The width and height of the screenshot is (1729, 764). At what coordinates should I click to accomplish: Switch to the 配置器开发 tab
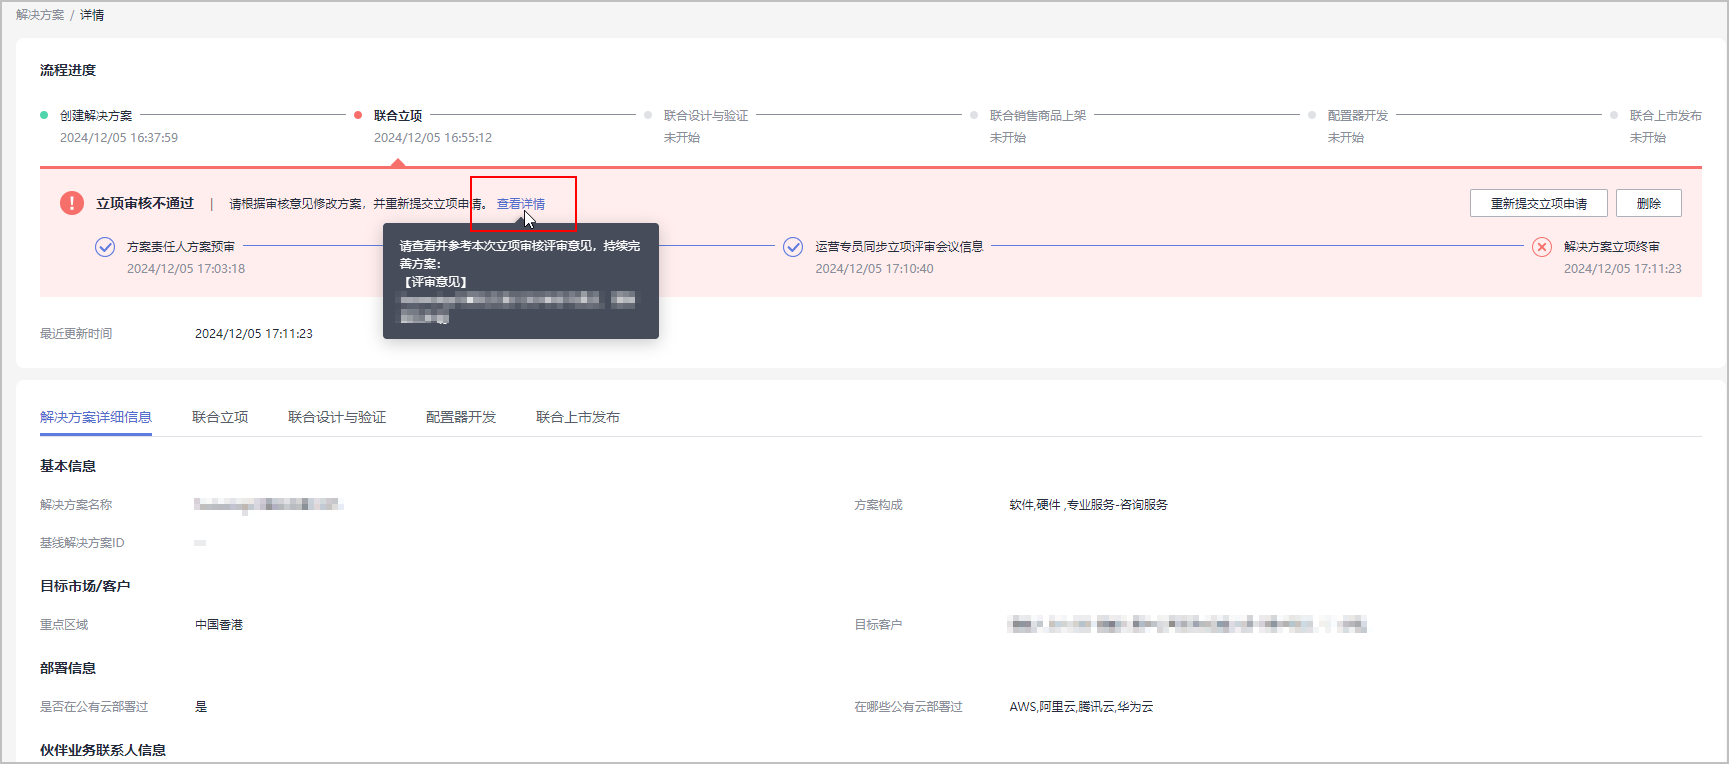click(461, 417)
